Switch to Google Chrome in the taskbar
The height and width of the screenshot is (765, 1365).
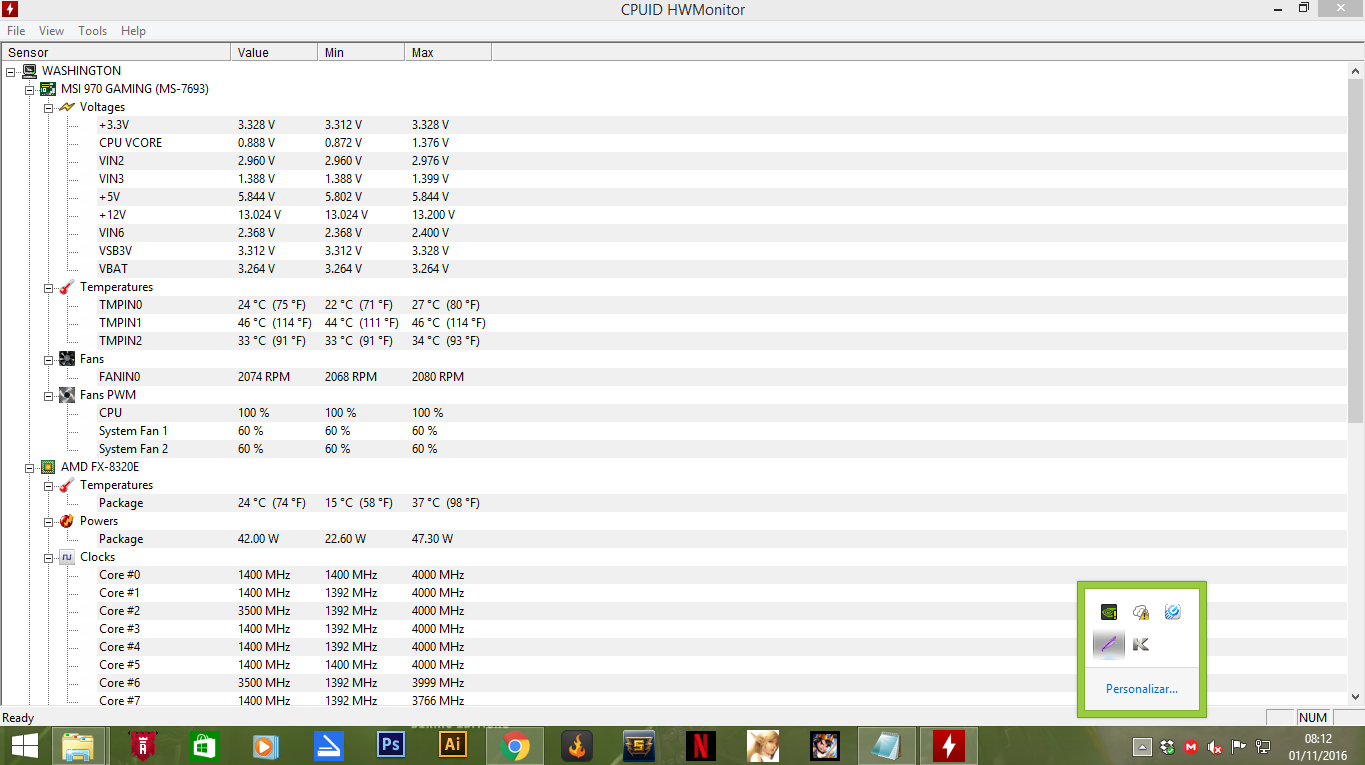tap(515, 746)
